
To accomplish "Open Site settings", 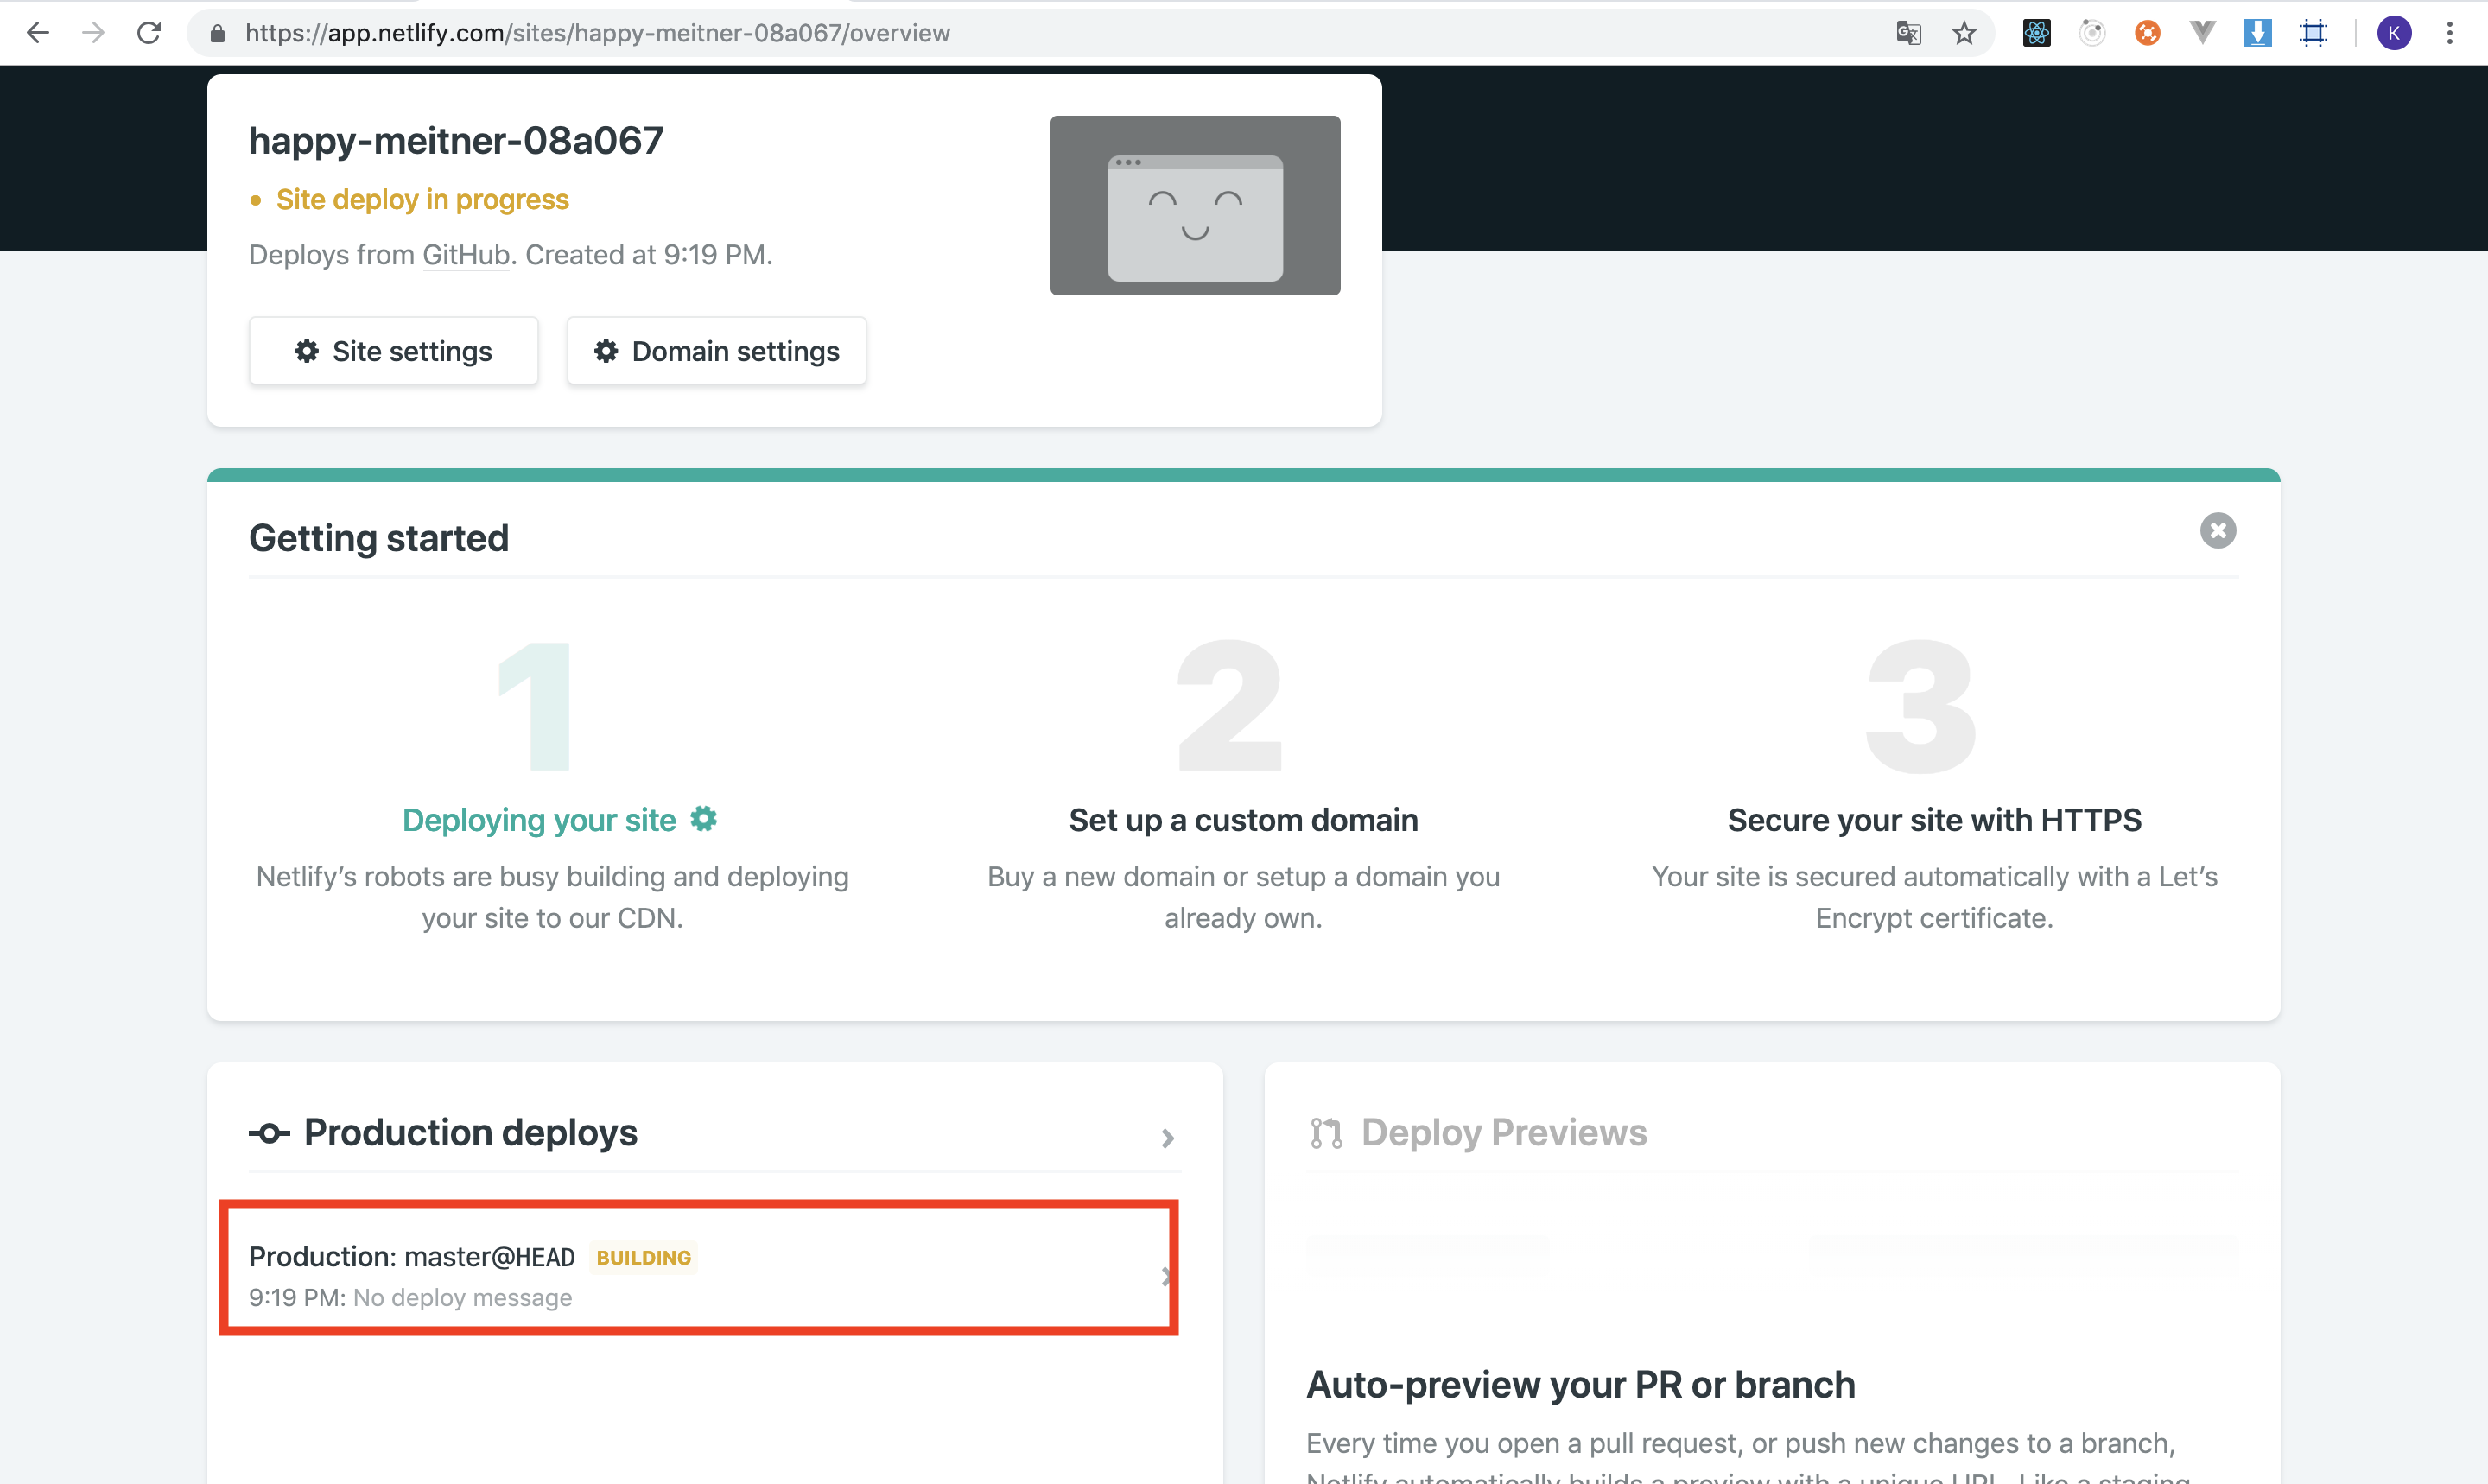I will pyautogui.click(x=394, y=351).
